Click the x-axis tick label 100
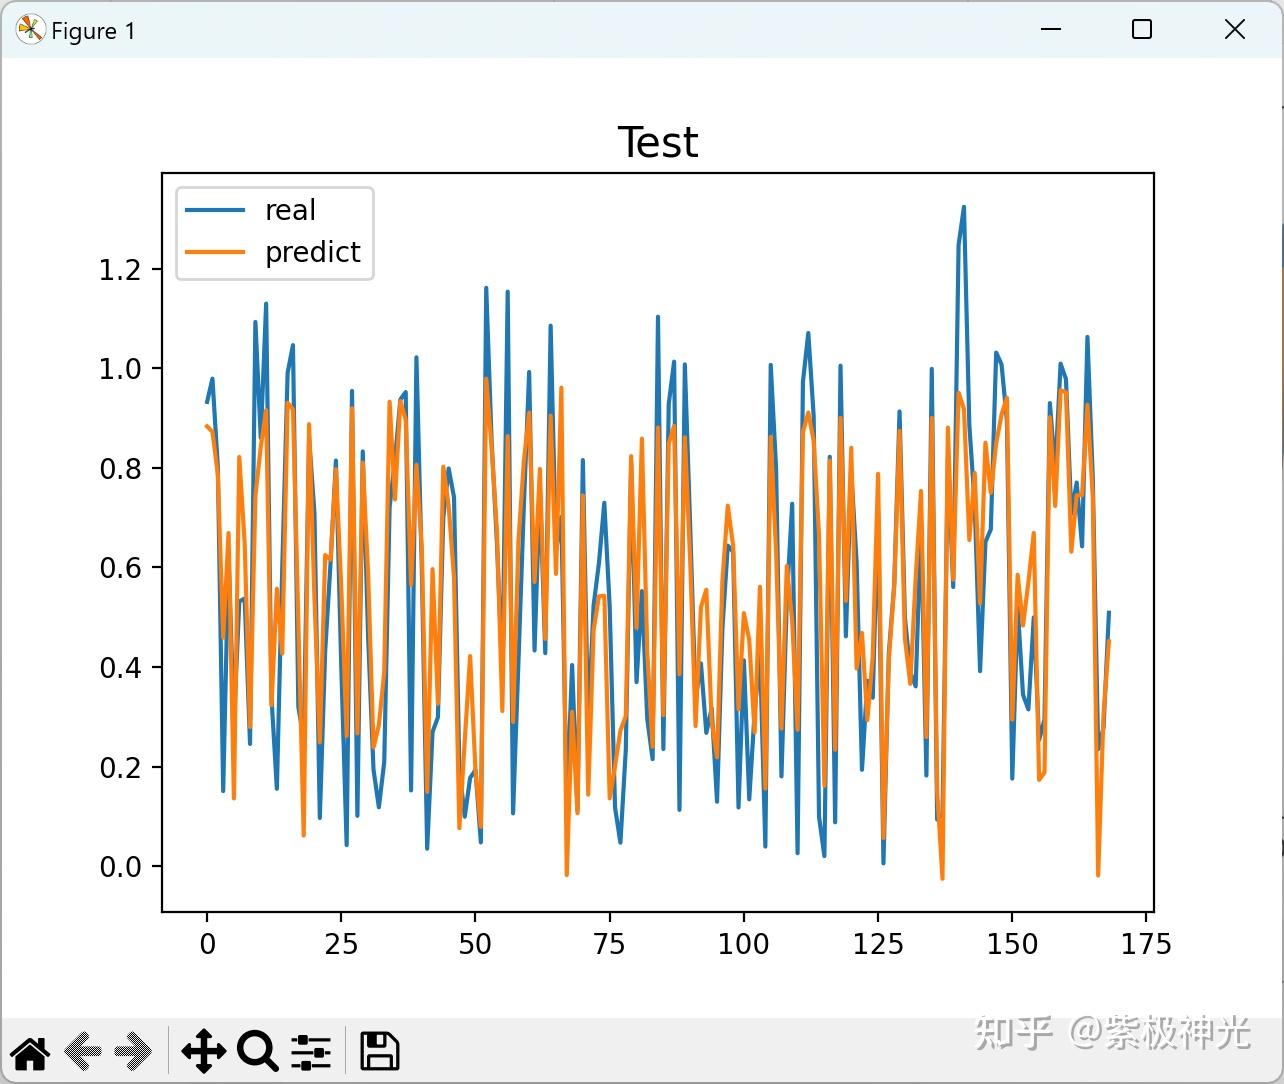The image size is (1284, 1084). (x=743, y=944)
